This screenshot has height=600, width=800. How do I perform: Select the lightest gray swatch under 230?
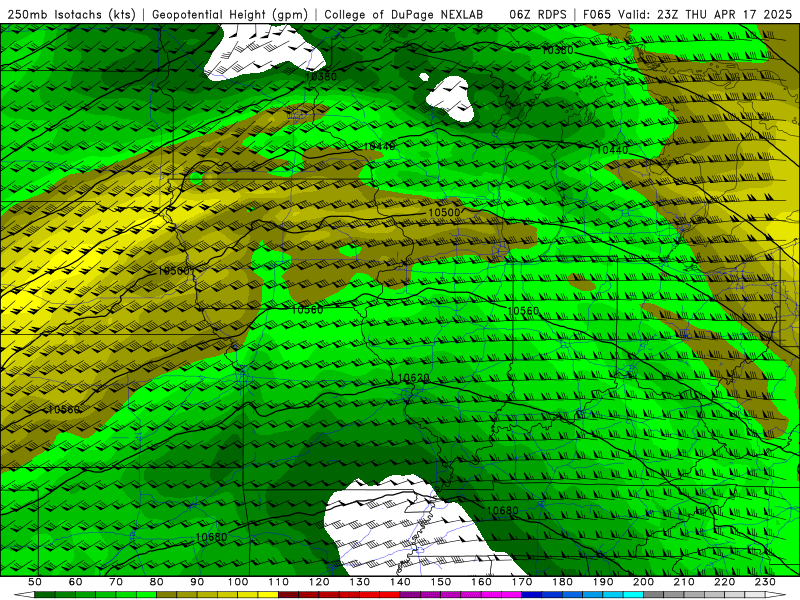755,595
